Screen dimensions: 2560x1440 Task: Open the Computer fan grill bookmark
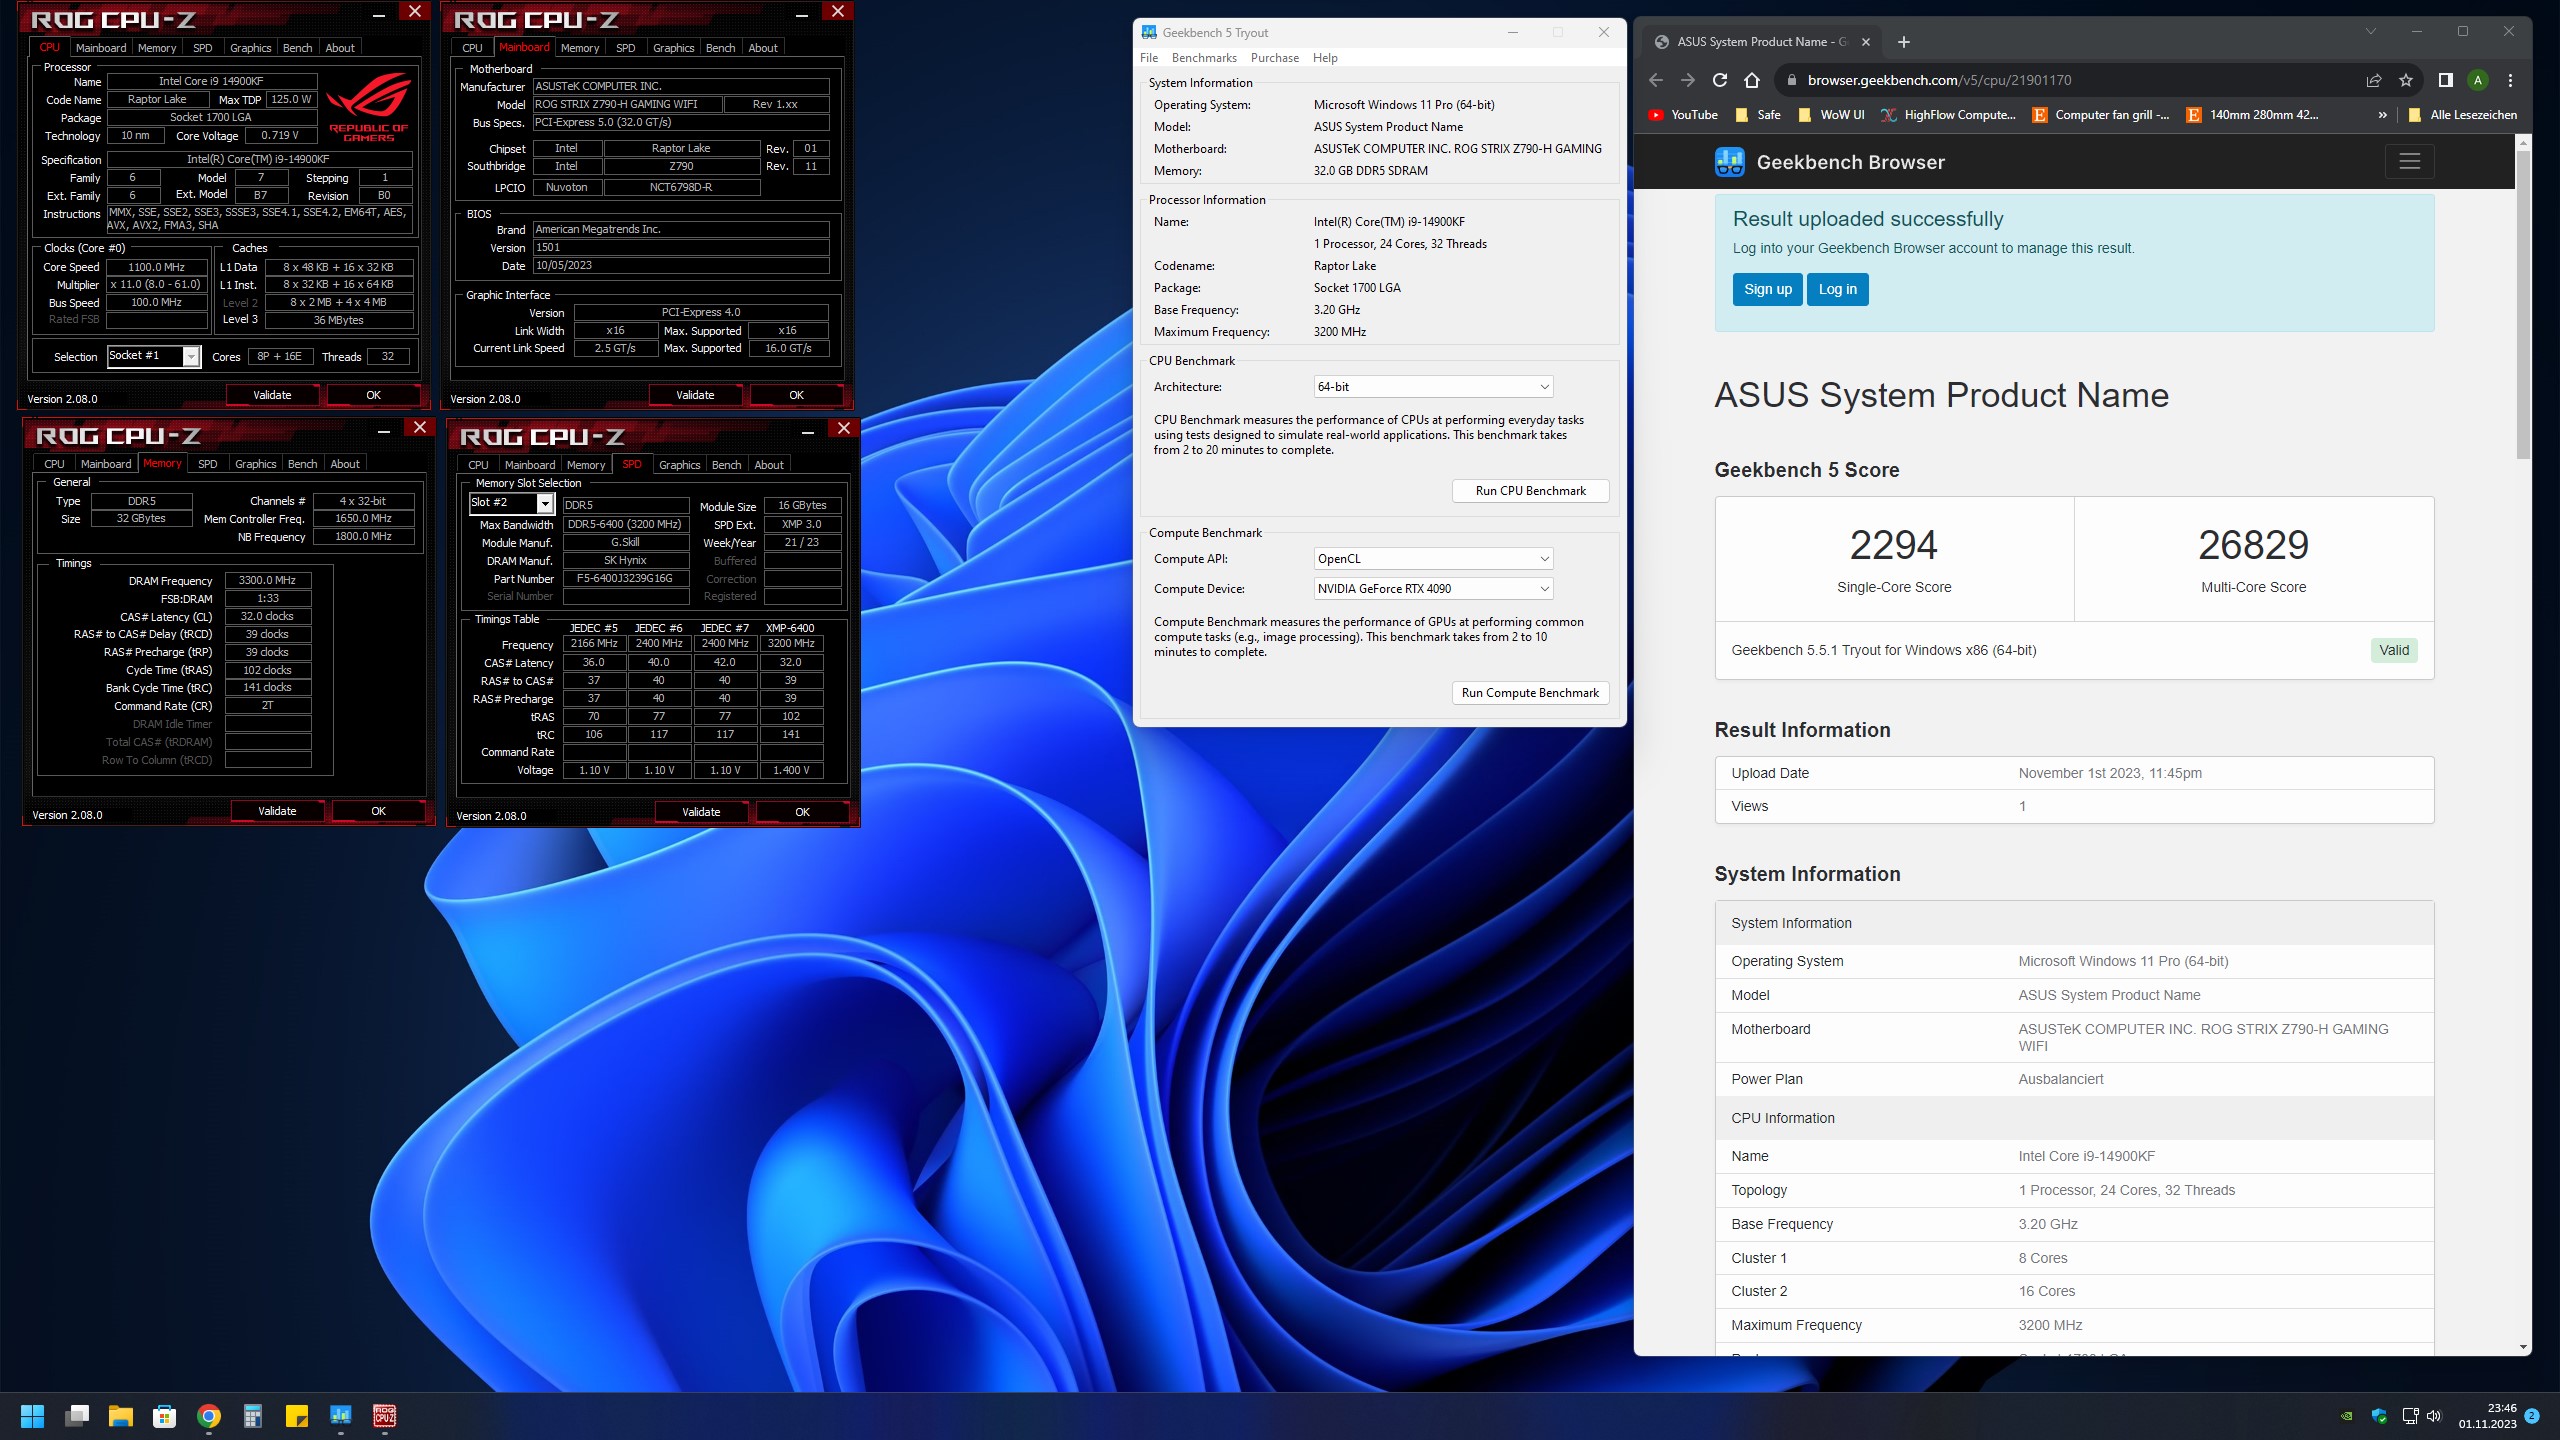tap(2101, 115)
